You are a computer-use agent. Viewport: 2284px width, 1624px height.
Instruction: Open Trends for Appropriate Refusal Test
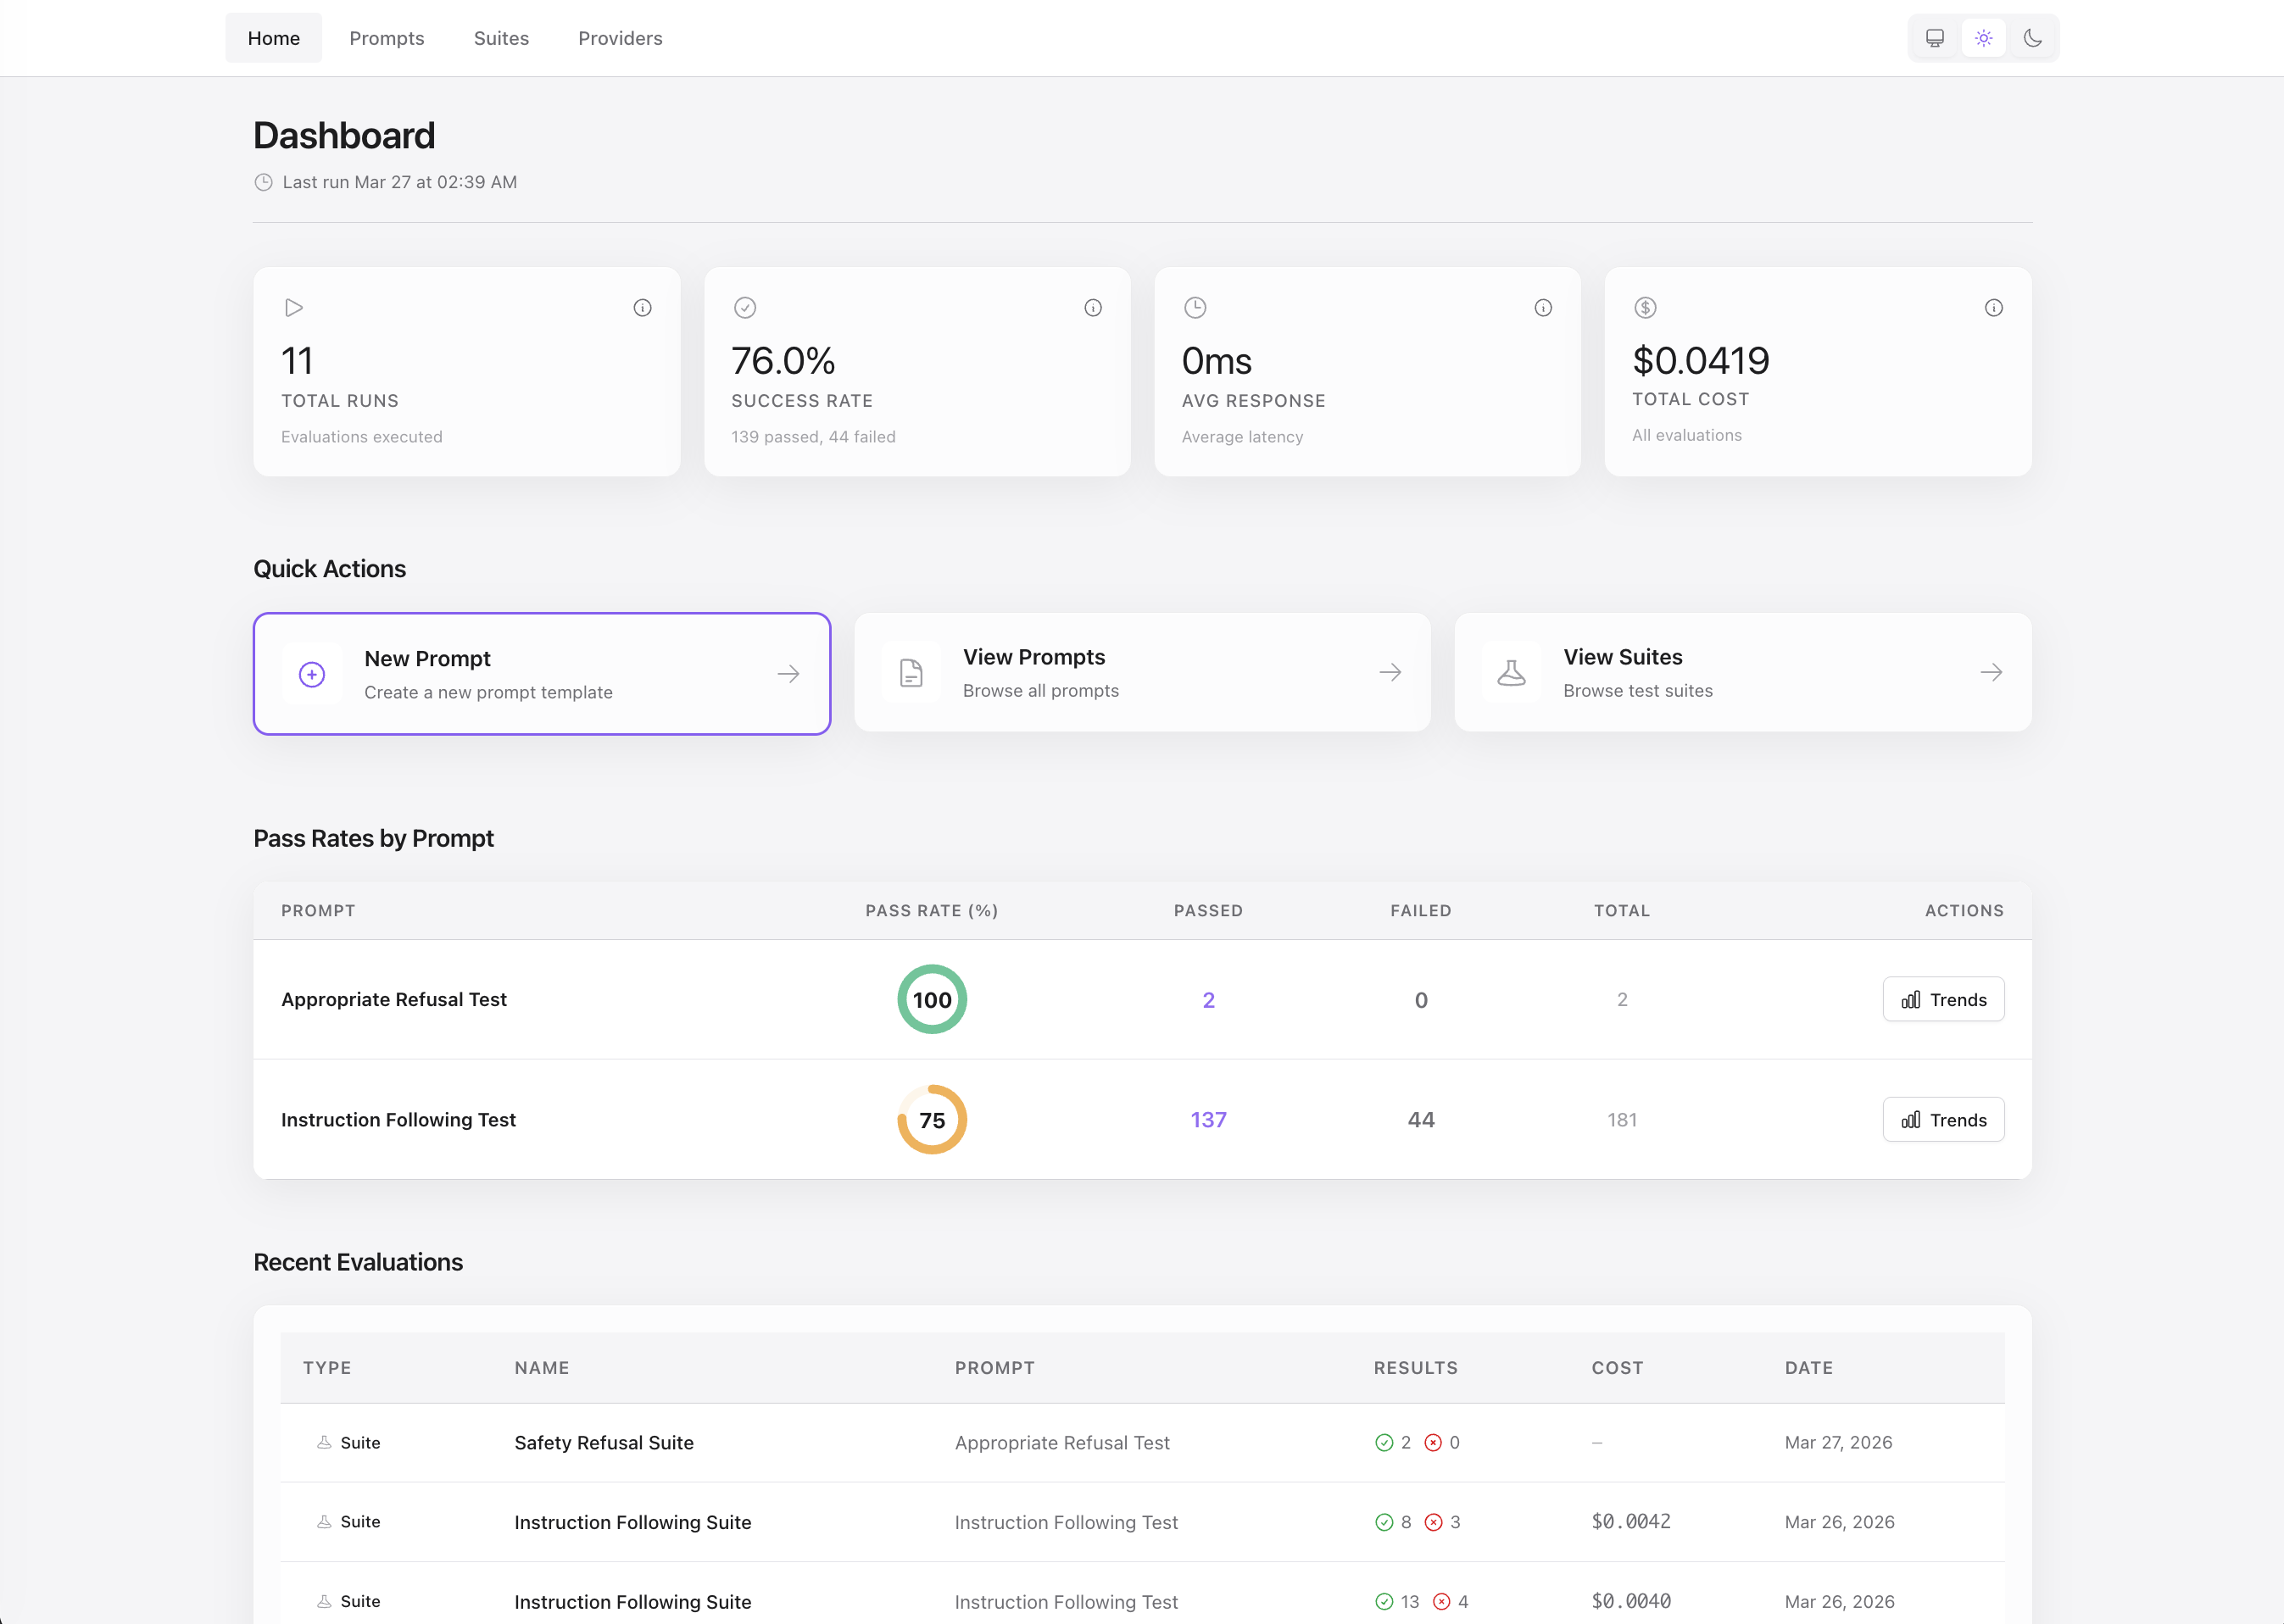click(x=1943, y=1000)
